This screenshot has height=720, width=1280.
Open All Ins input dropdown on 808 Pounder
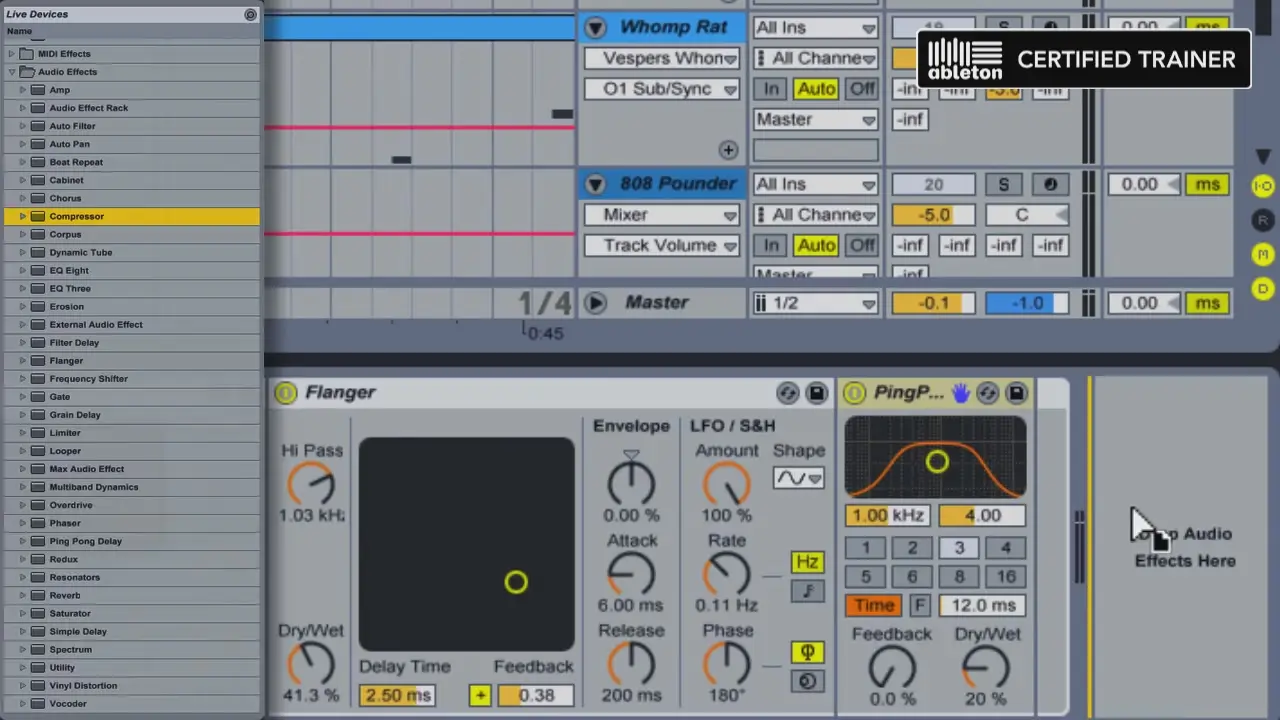coord(816,184)
